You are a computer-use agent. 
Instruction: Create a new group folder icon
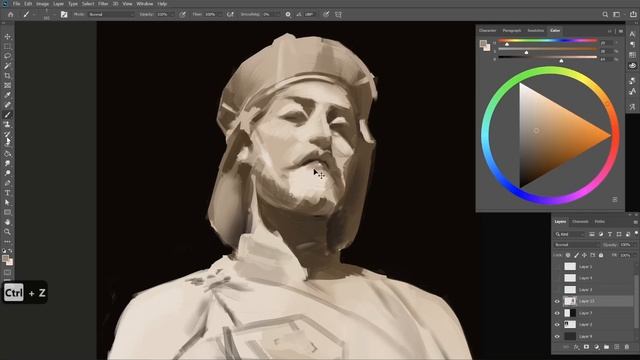tap(607, 347)
